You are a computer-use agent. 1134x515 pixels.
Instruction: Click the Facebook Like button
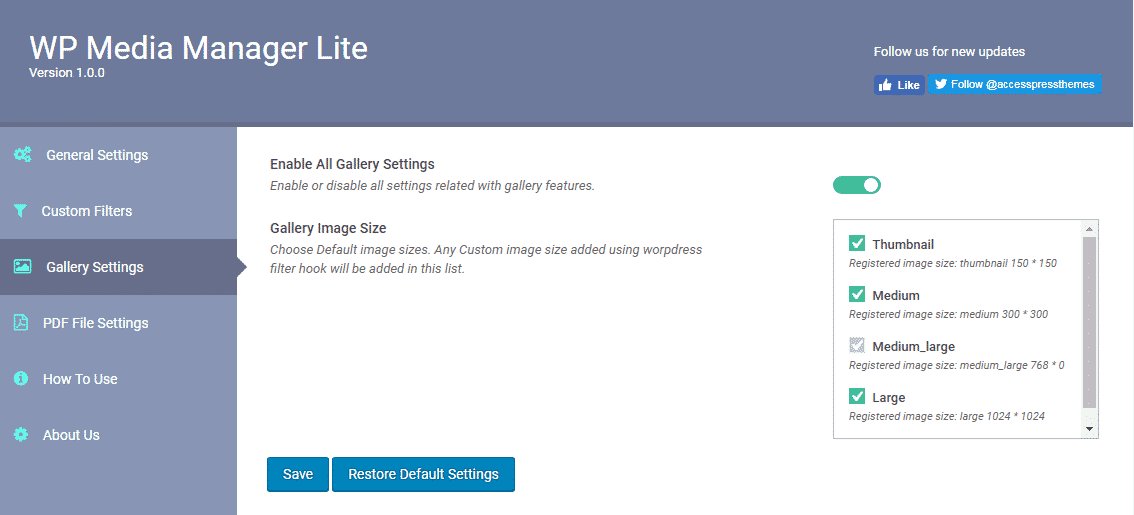pyautogui.click(x=899, y=85)
